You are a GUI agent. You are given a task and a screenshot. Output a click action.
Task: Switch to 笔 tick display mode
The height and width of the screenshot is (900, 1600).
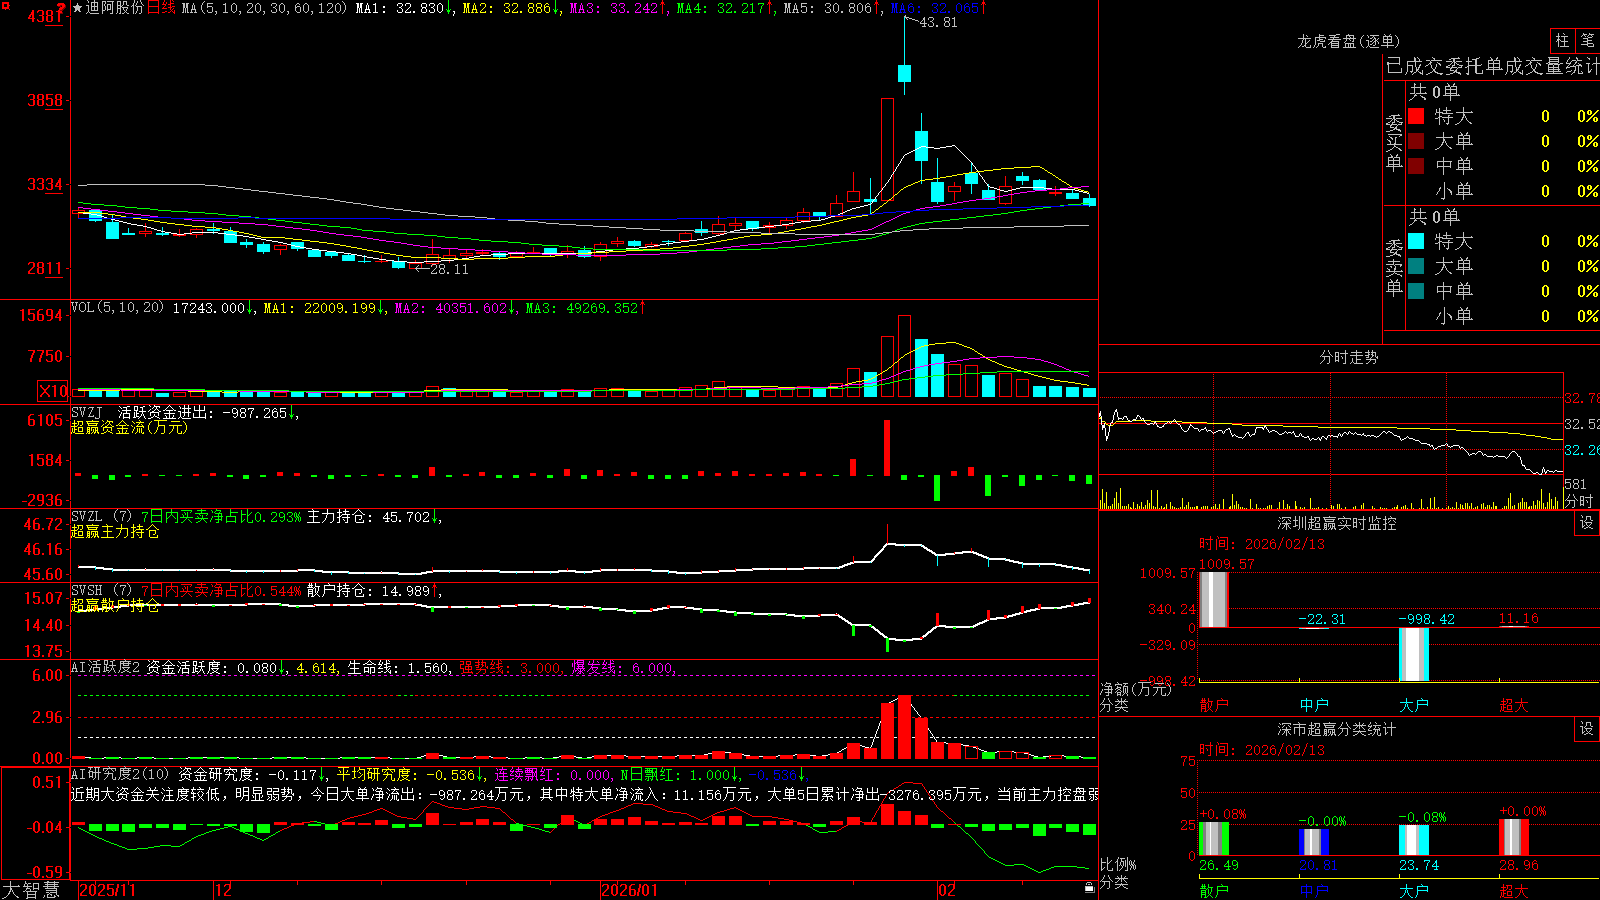(1588, 41)
